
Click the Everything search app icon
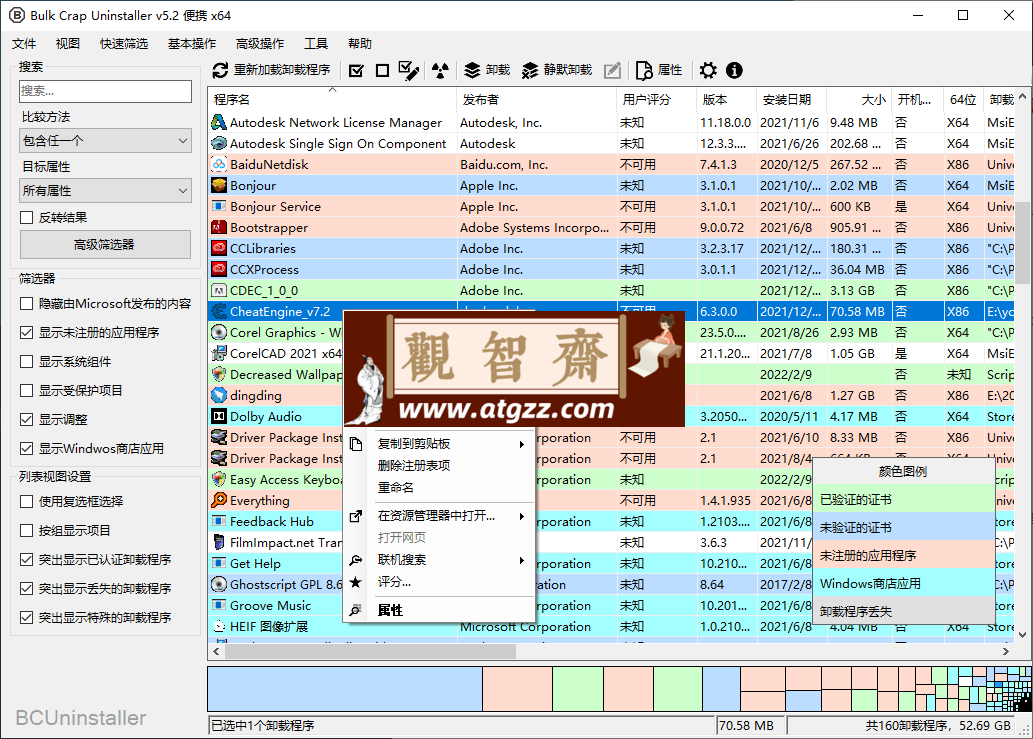coord(219,501)
